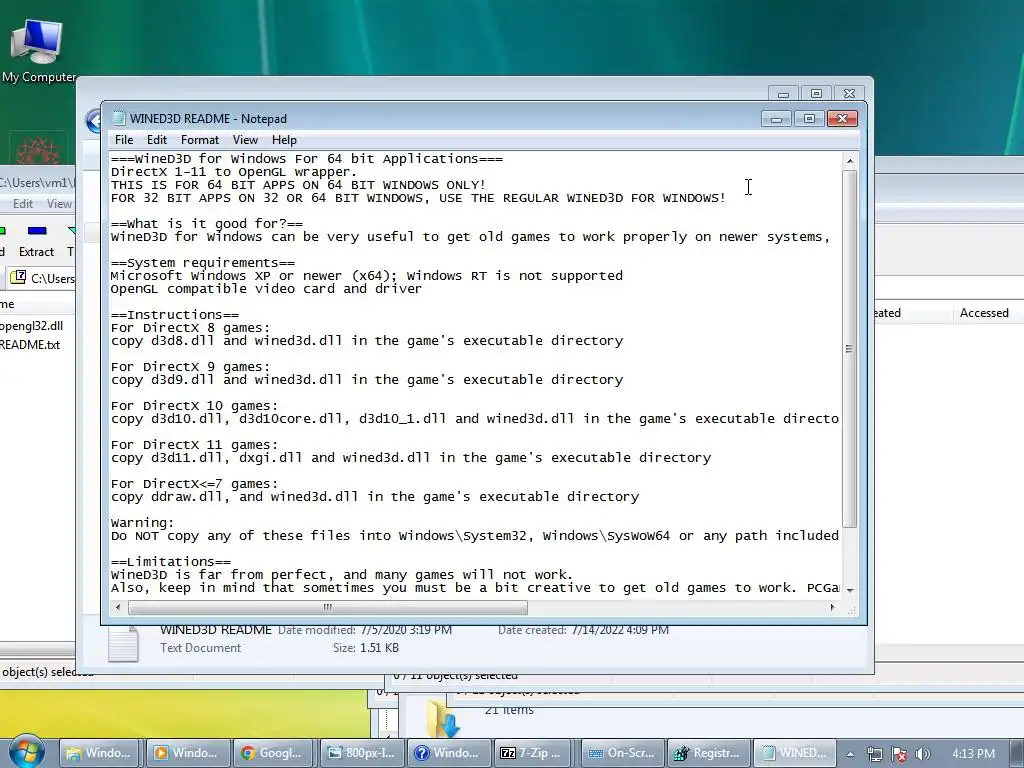Click the 'For DirectX 10 games:' line

click(x=194, y=406)
